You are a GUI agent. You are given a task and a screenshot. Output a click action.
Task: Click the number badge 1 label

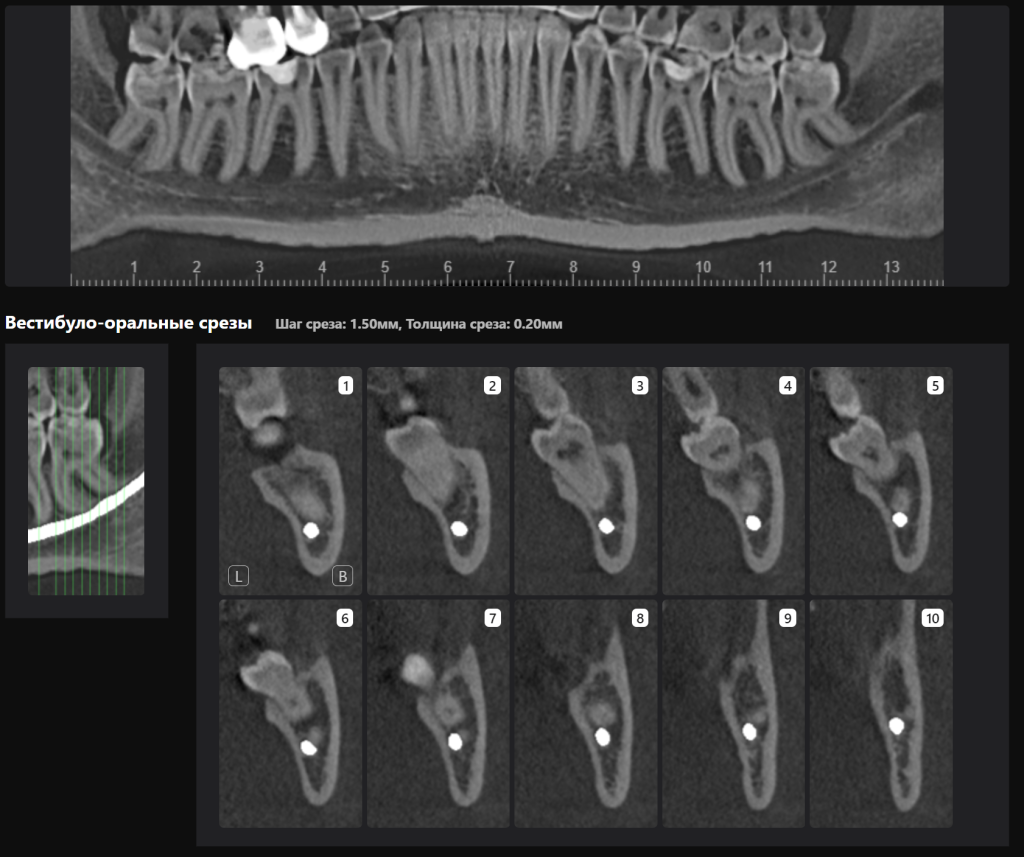345,385
